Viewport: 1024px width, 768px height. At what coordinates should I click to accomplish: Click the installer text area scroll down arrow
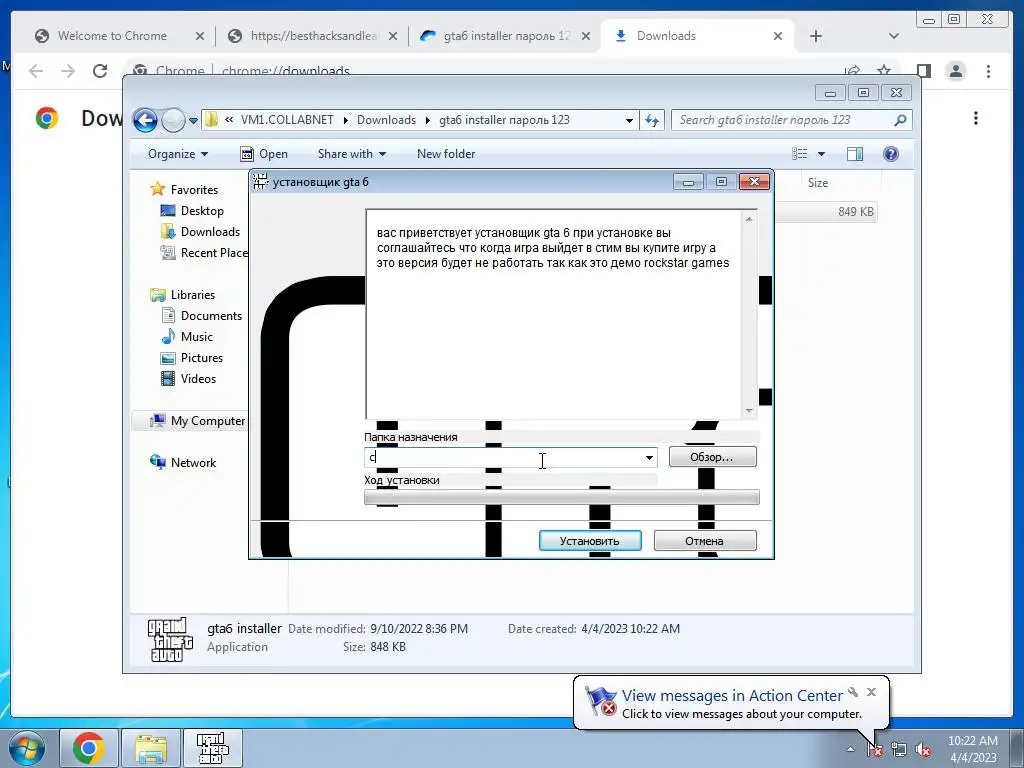click(x=749, y=411)
